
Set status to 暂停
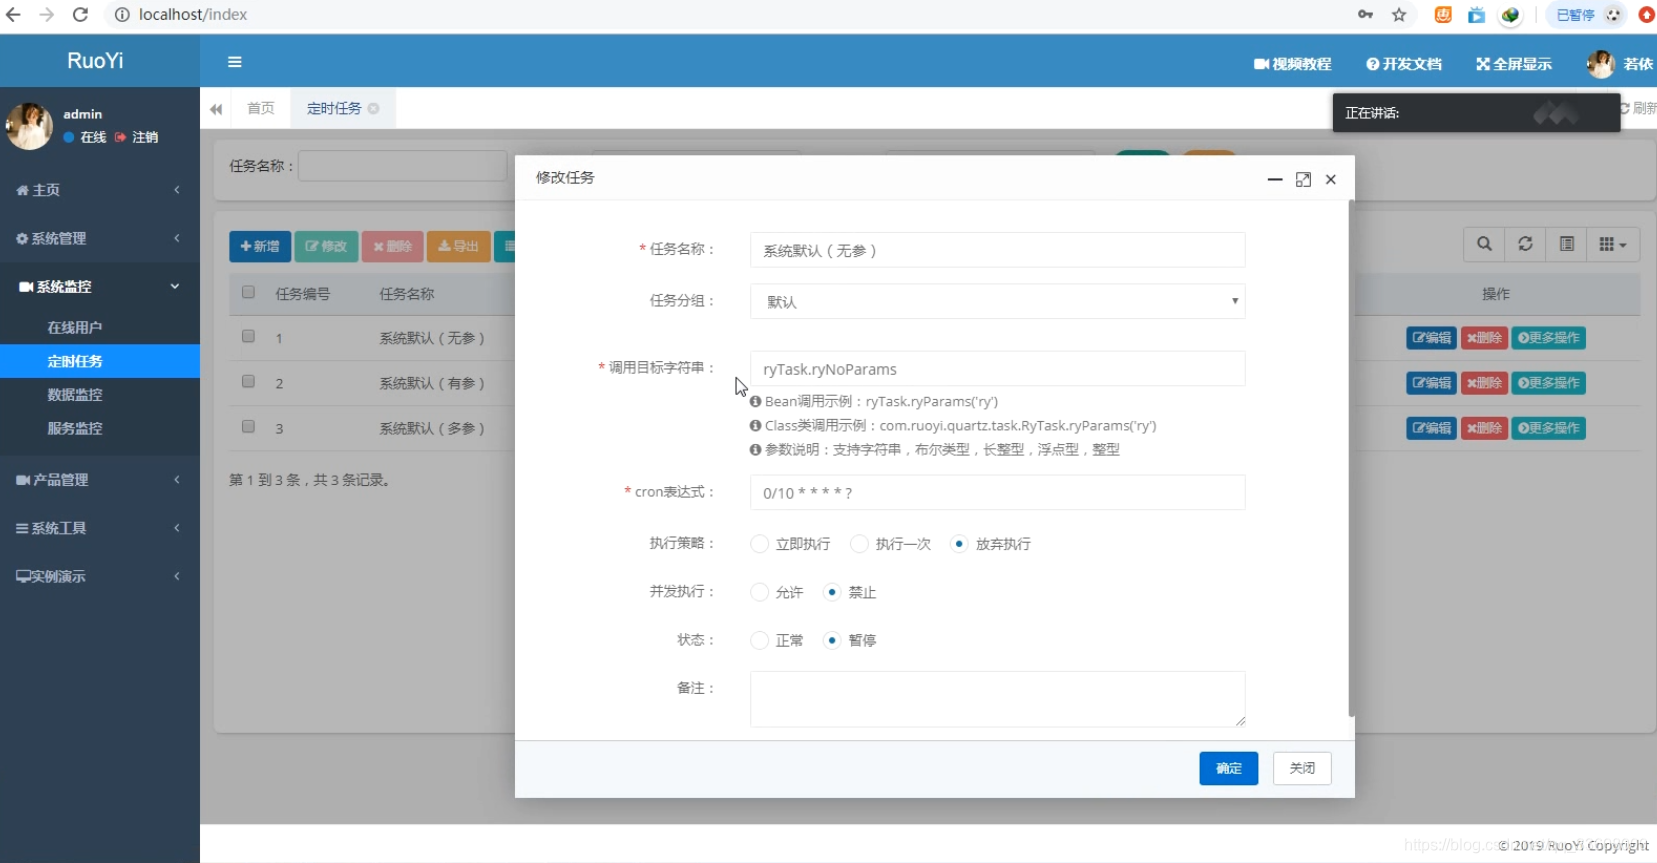click(832, 640)
